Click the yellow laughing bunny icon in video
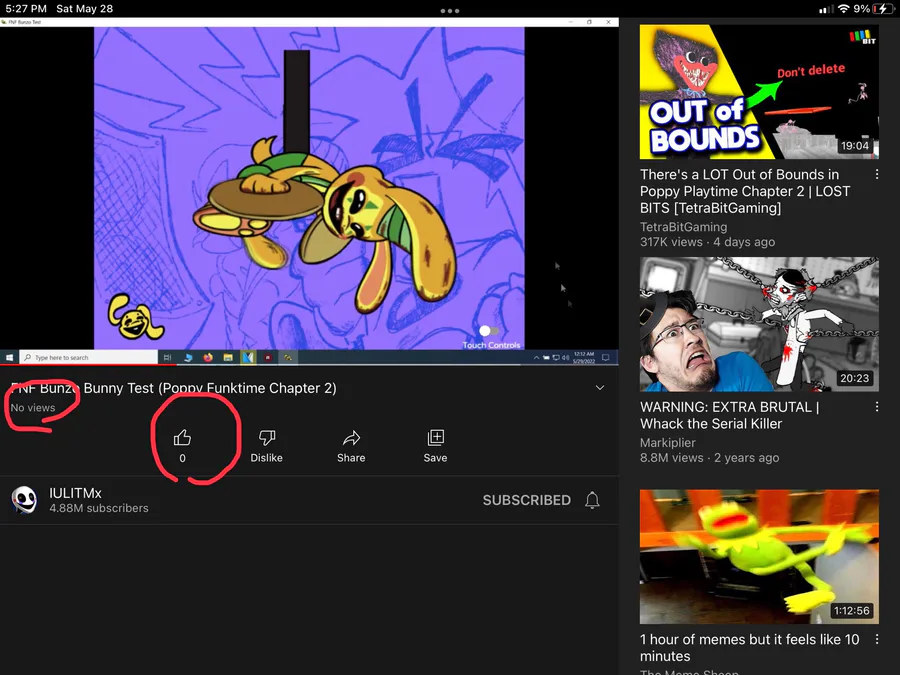 pyautogui.click(x=135, y=316)
